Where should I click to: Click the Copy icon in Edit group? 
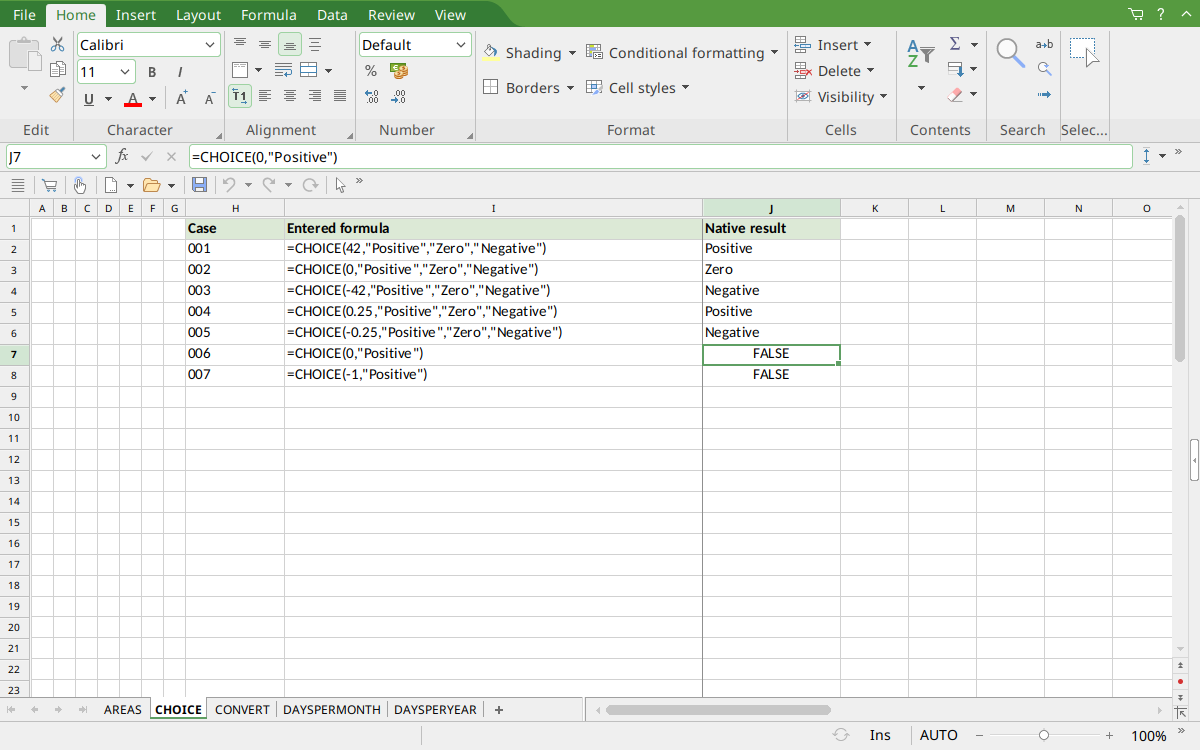[x=57, y=70]
